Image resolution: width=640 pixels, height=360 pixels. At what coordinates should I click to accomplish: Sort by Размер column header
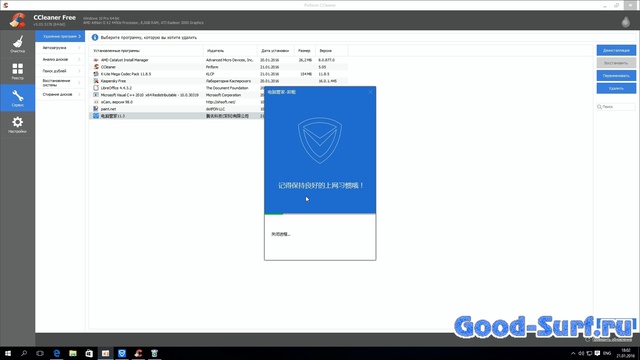(304, 51)
